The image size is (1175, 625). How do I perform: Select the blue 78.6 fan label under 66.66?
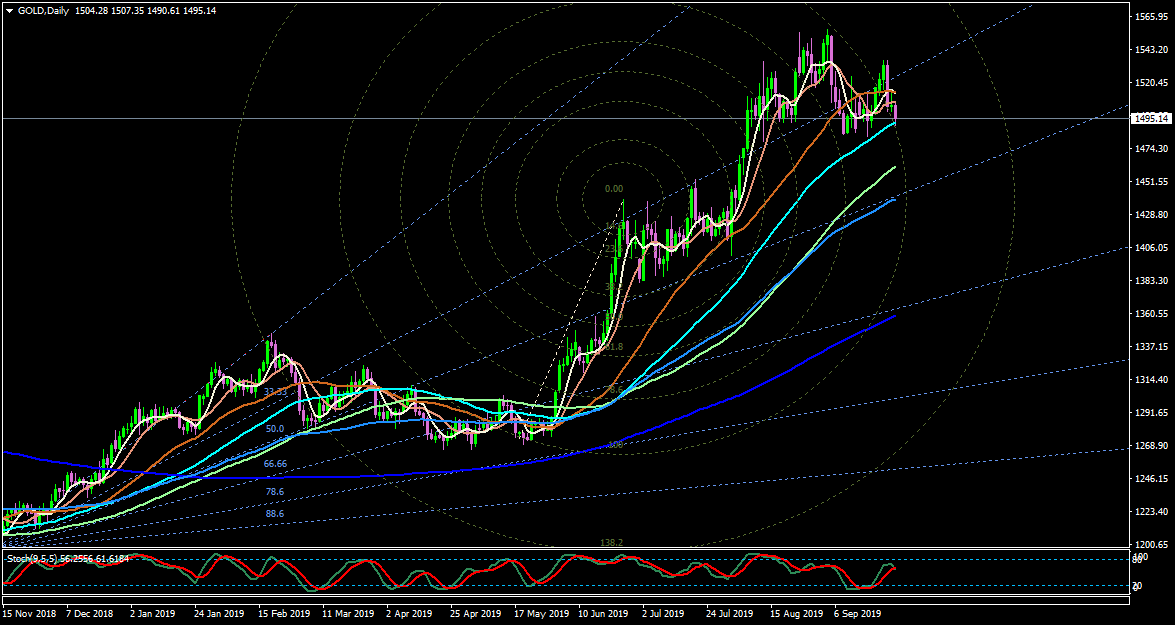pos(275,491)
